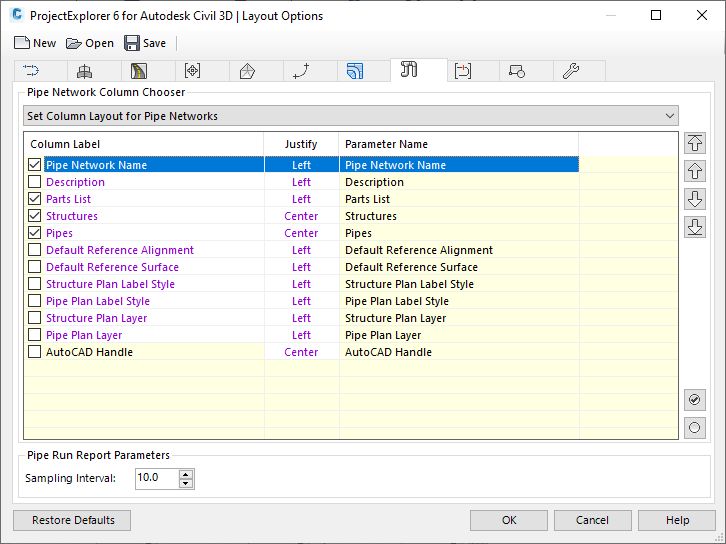Check the AutoCAD Handle checkbox
726x544 pixels.
point(34,352)
